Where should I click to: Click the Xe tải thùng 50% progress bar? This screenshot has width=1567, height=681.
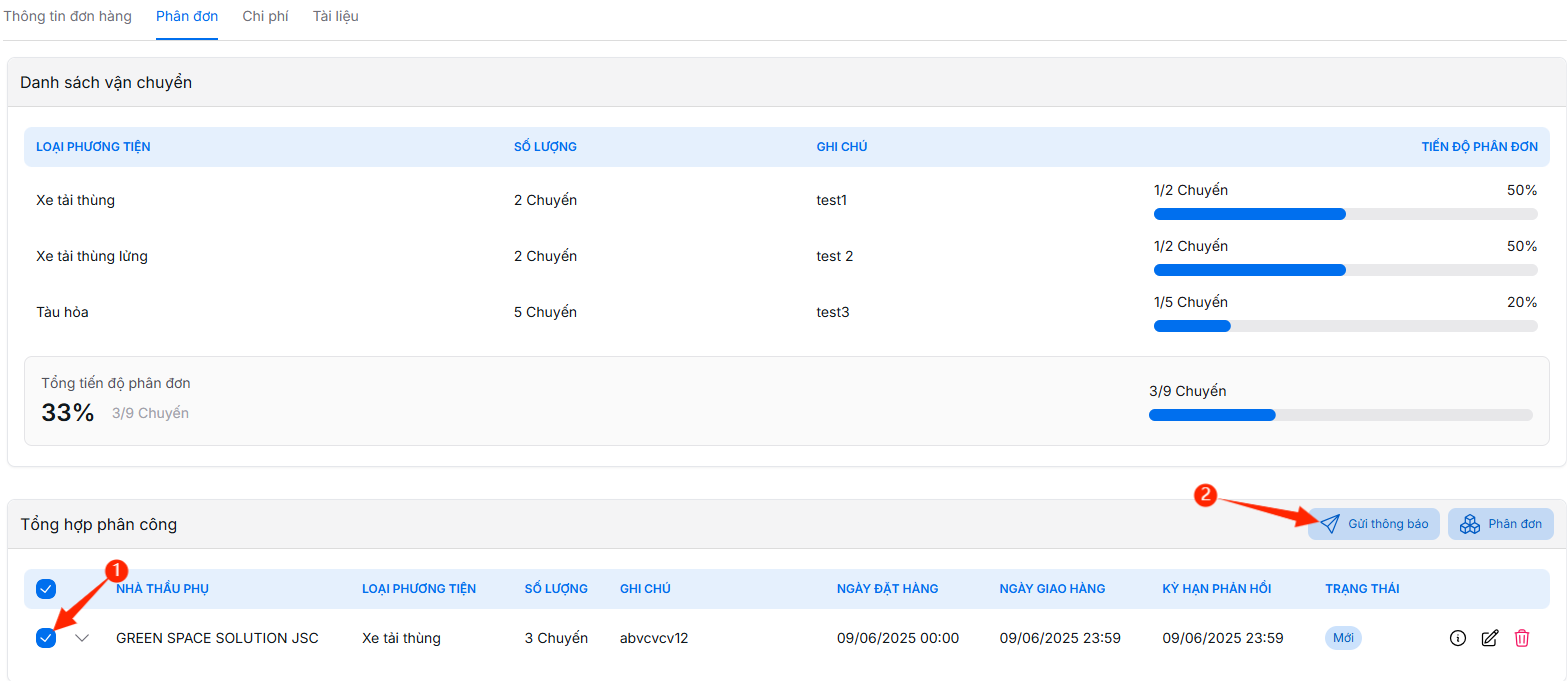(1345, 214)
